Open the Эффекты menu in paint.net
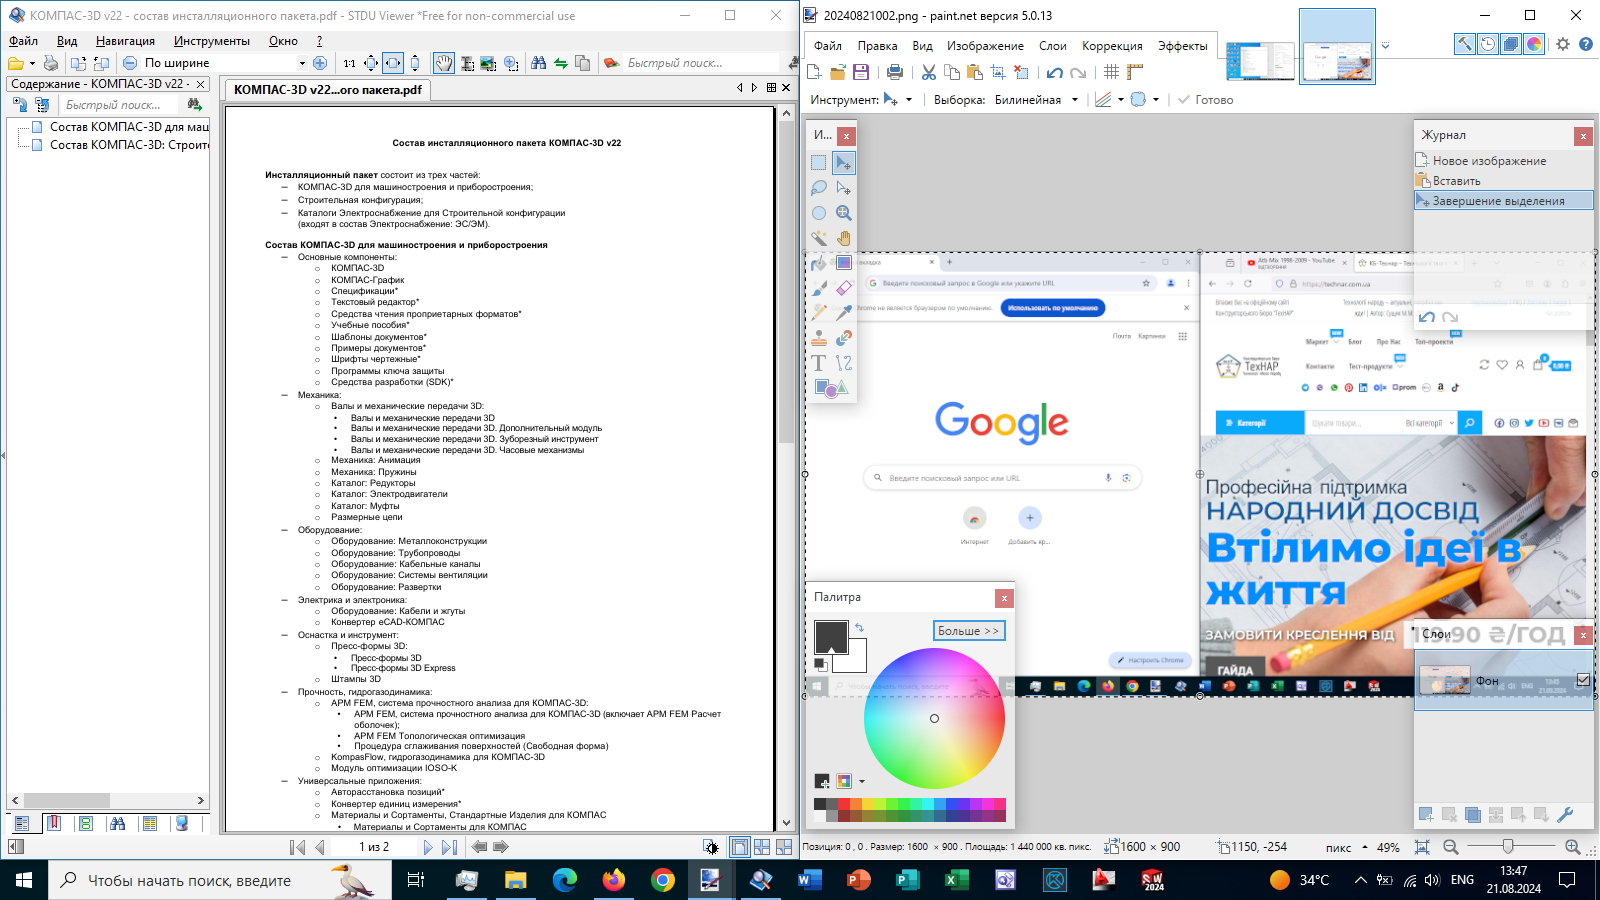This screenshot has width=1600, height=900. pyautogui.click(x=1182, y=46)
